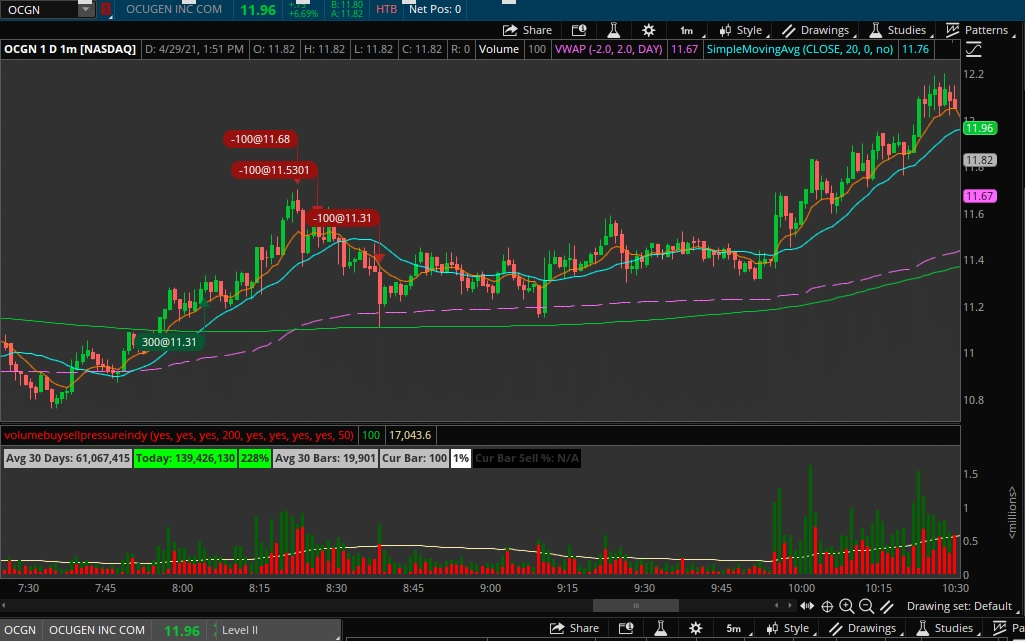Click the Today: 139,426,130 label
1025x641 pixels.
pos(185,458)
